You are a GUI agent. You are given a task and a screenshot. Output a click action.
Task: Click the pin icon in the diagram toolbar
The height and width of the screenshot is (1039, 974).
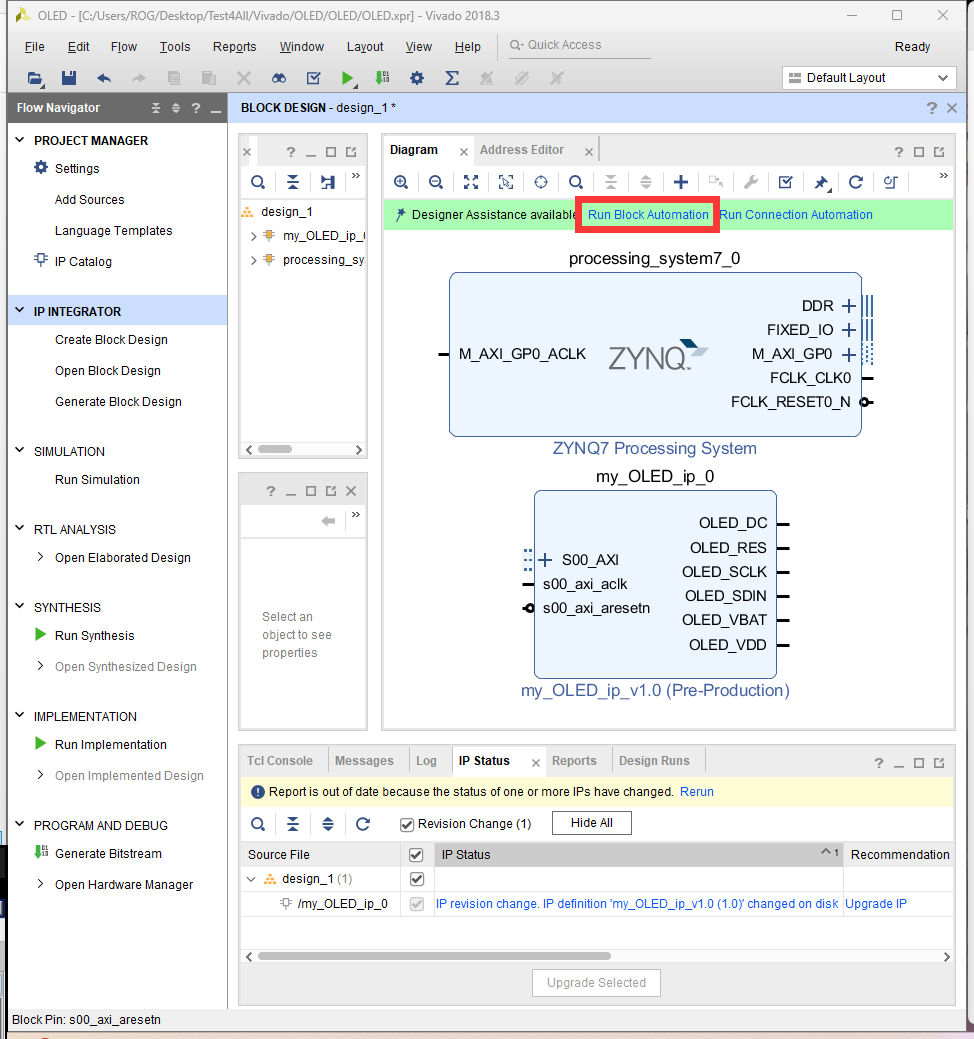tap(822, 182)
